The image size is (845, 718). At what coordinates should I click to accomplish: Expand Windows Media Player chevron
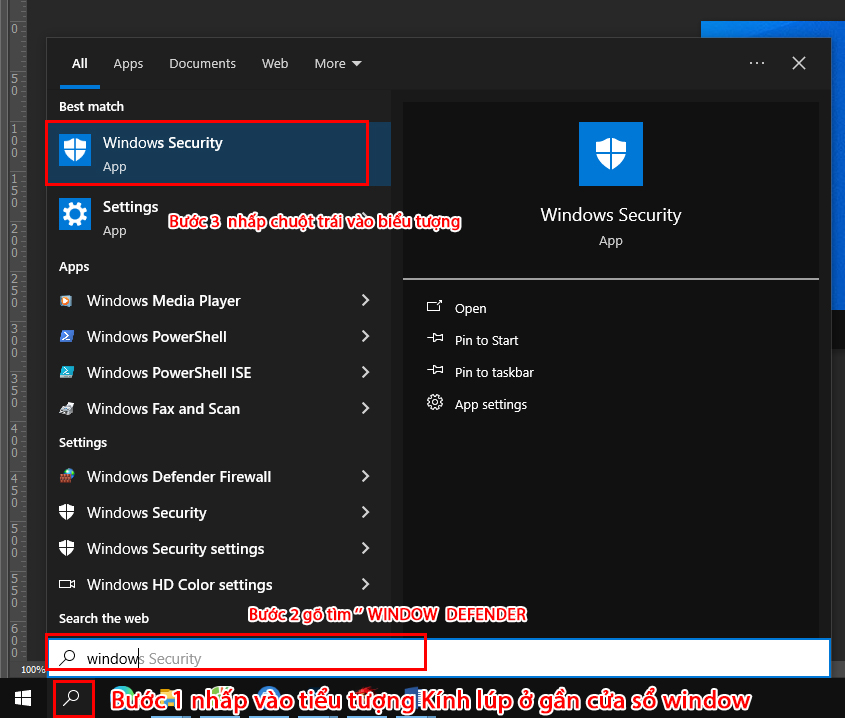(365, 300)
